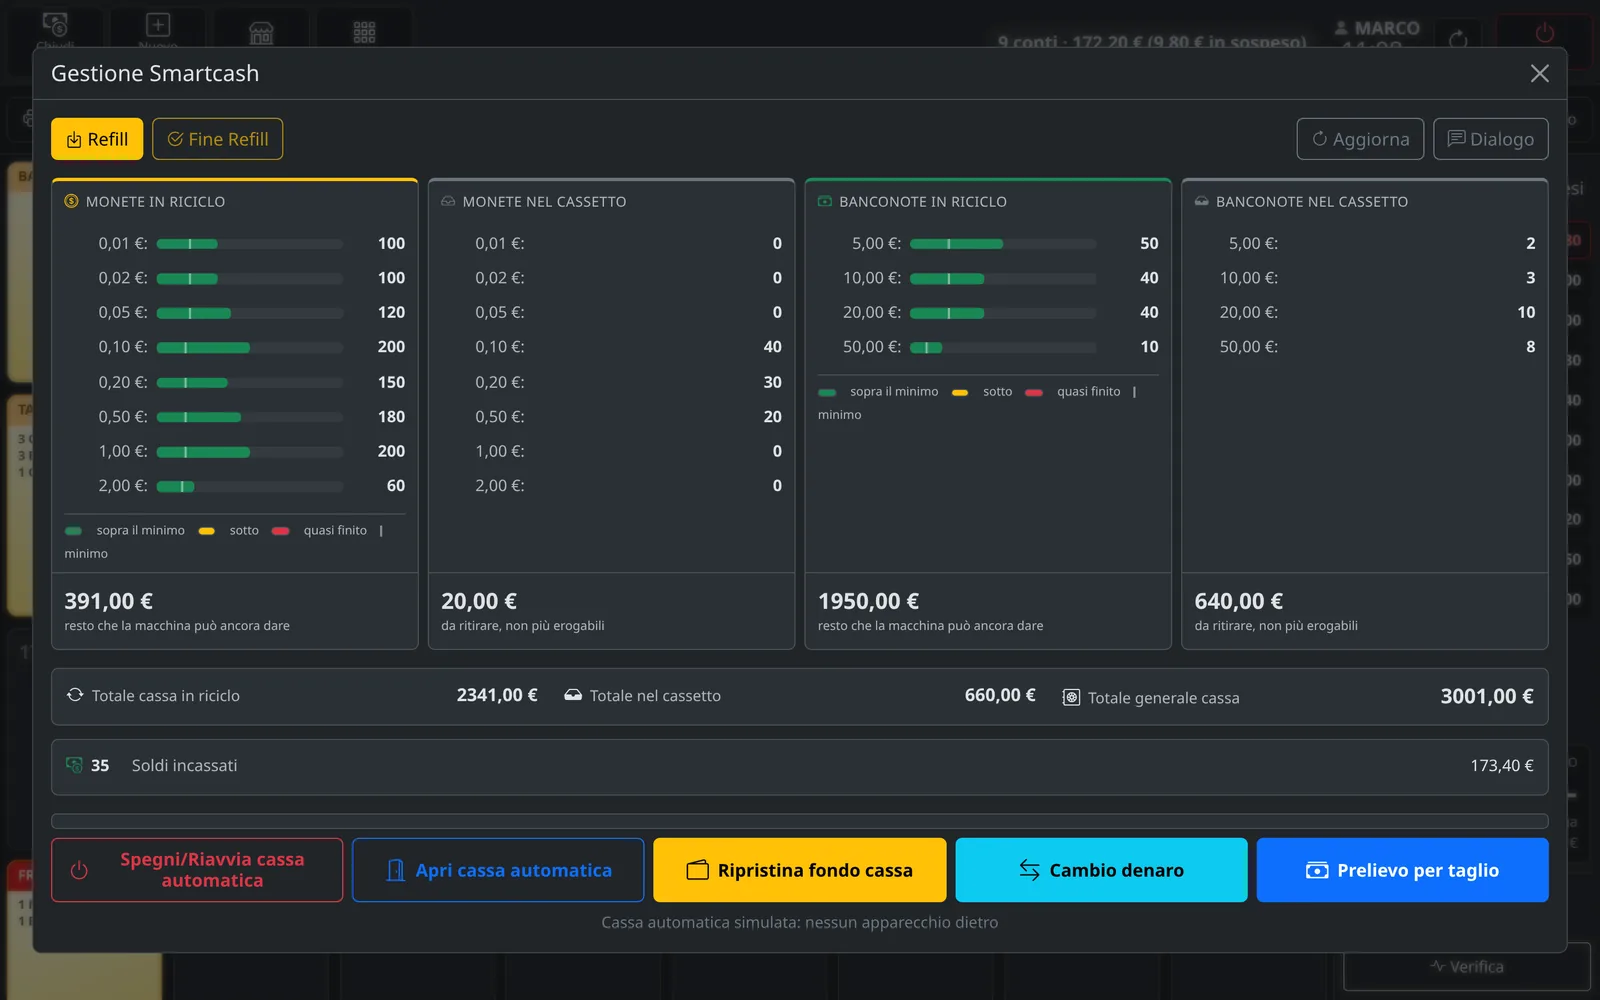Click the 660,00 € cassette total value

1000,695
